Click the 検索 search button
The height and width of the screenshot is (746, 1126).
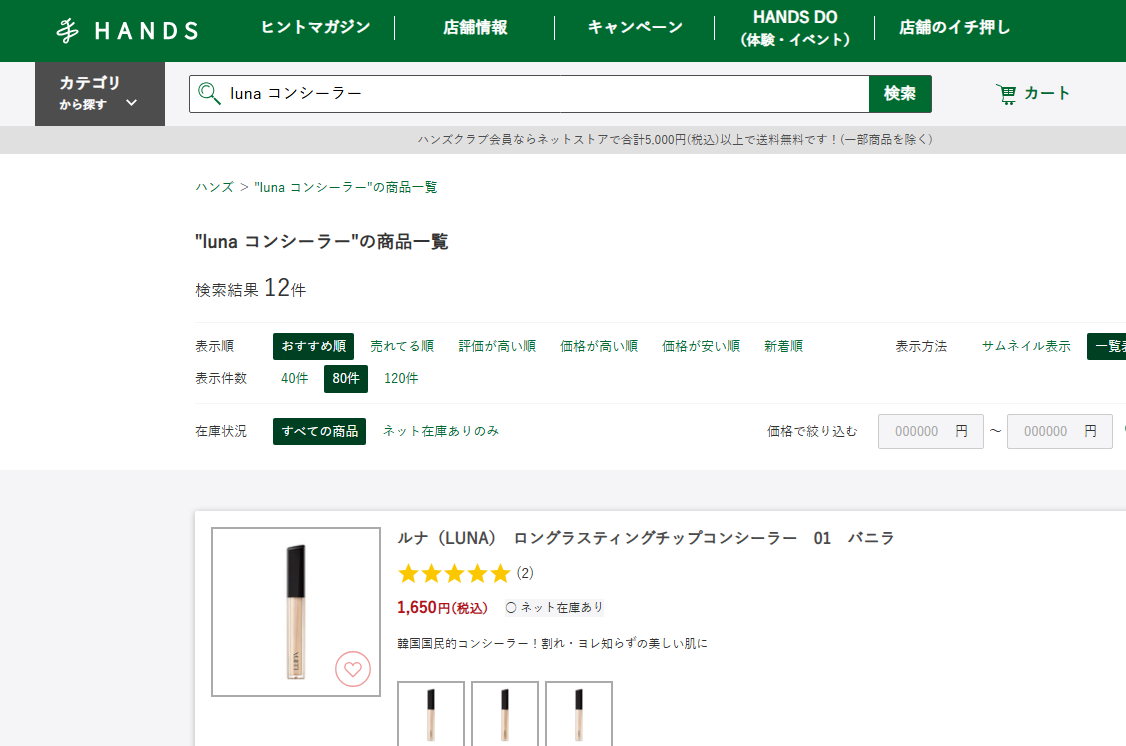(900, 93)
